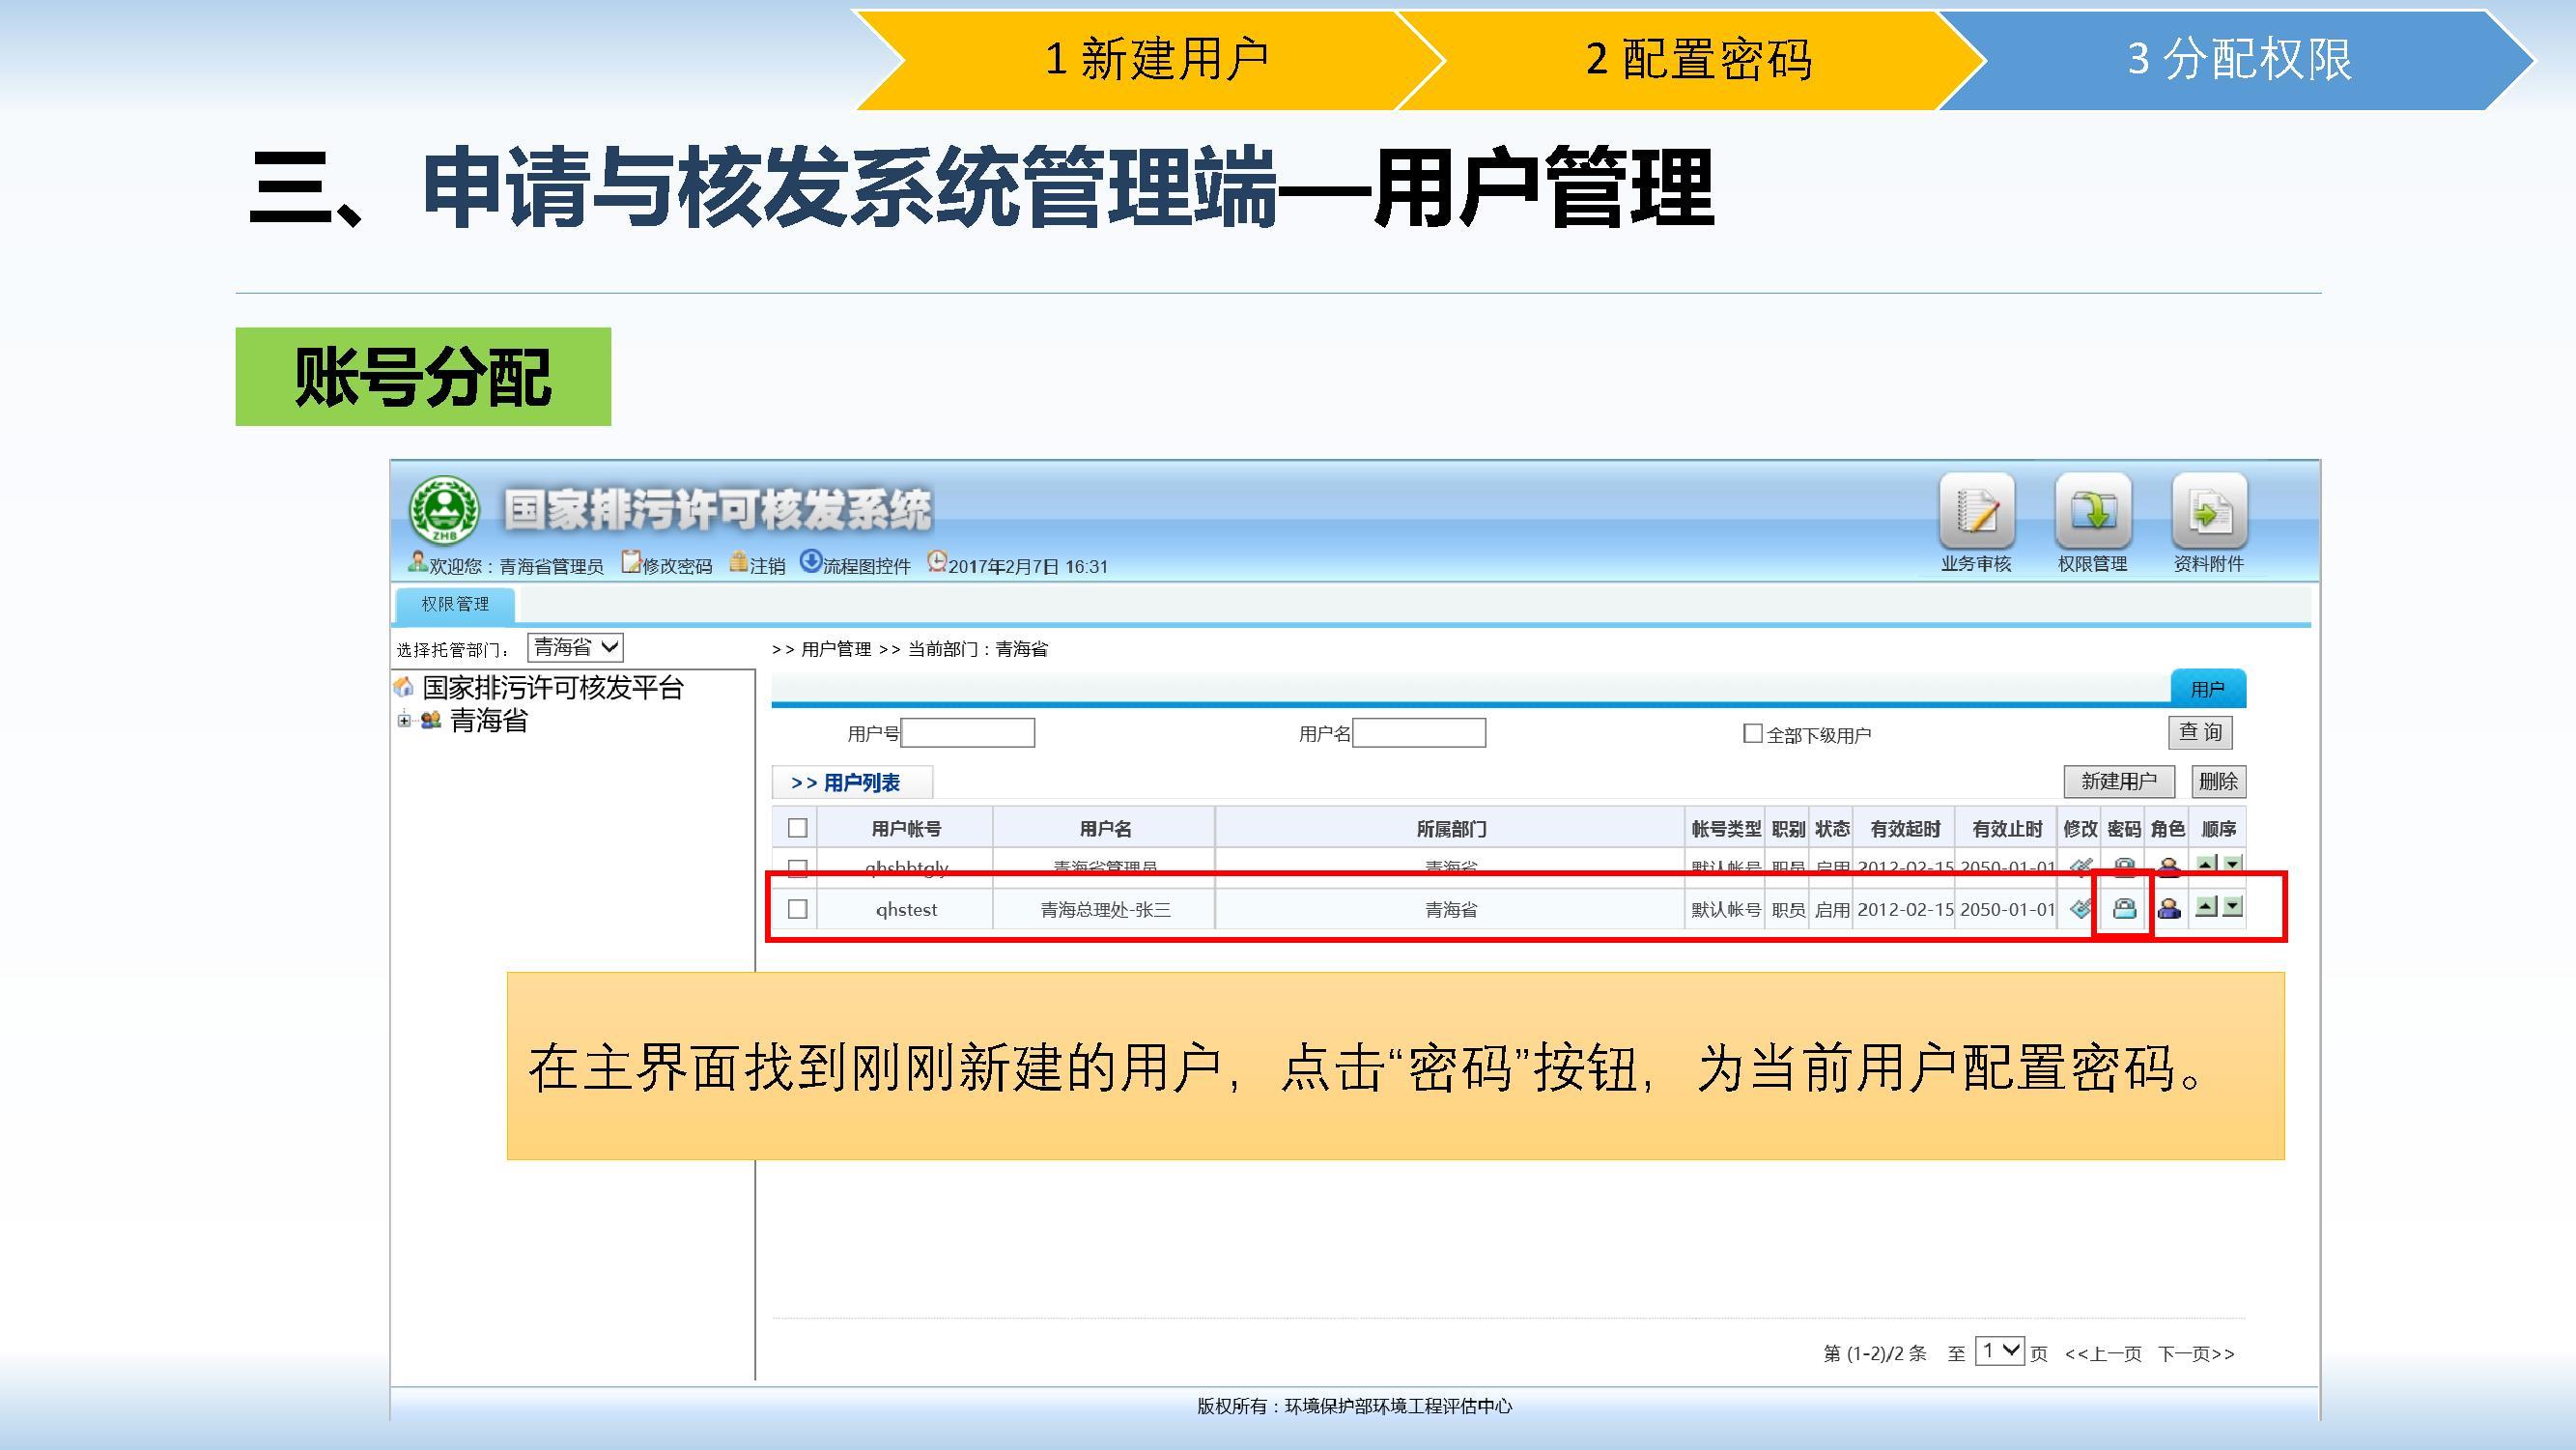Click the edit icon in qhstest row
The image size is (2576, 1450).
tap(2080, 908)
